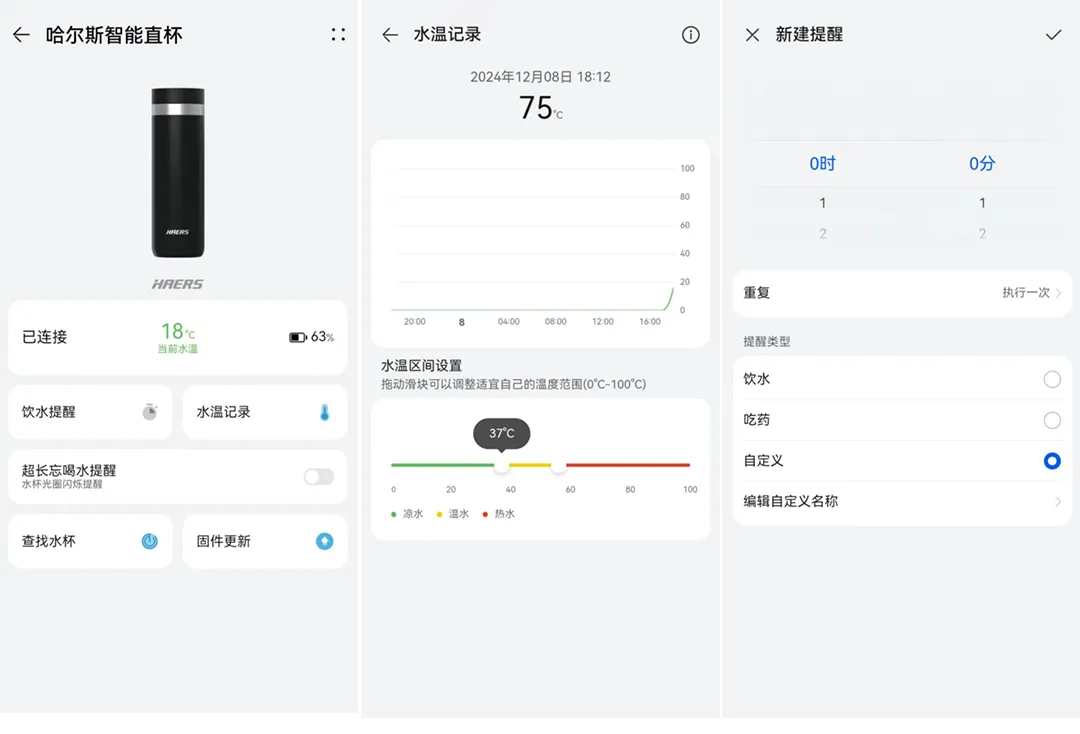Go back from the 水温记录 screen
The height and width of the screenshot is (734, 1080).
[x=390, y=34]
